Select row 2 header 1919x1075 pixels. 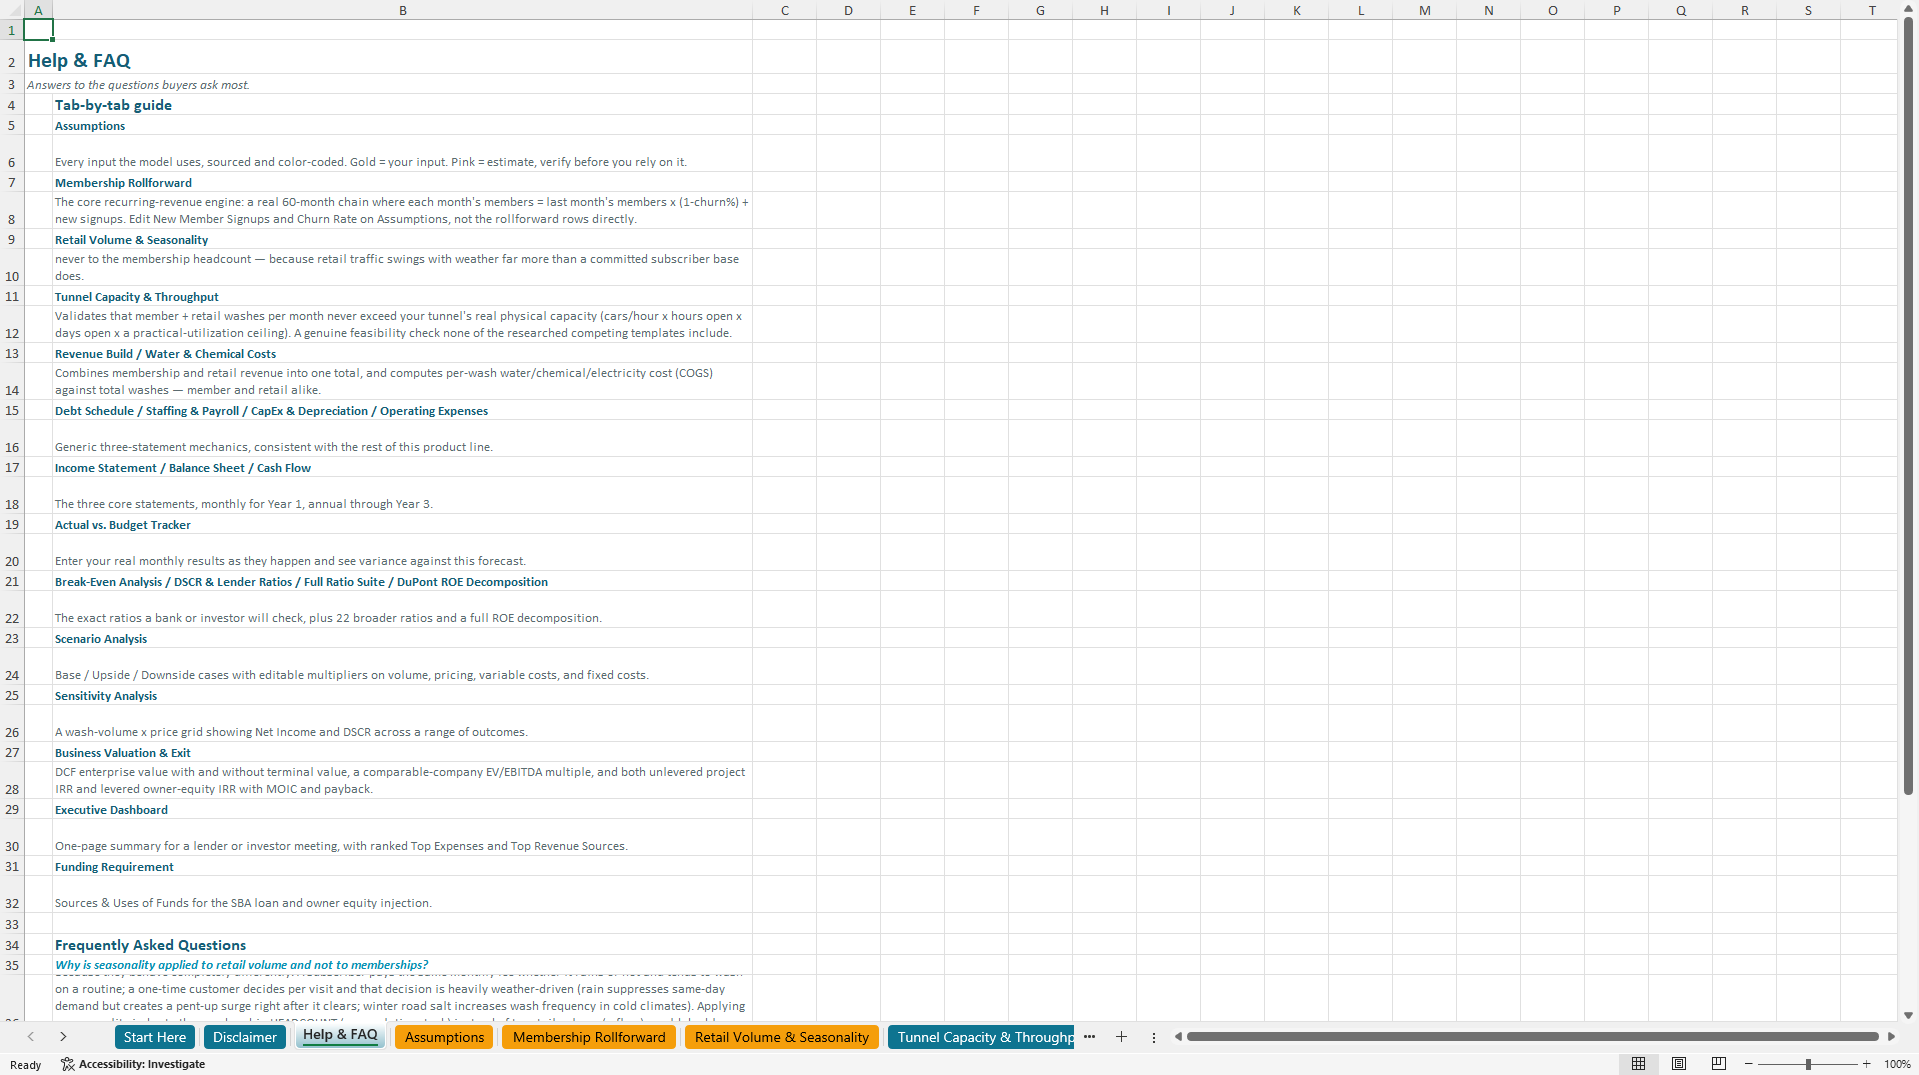(12, 57)
